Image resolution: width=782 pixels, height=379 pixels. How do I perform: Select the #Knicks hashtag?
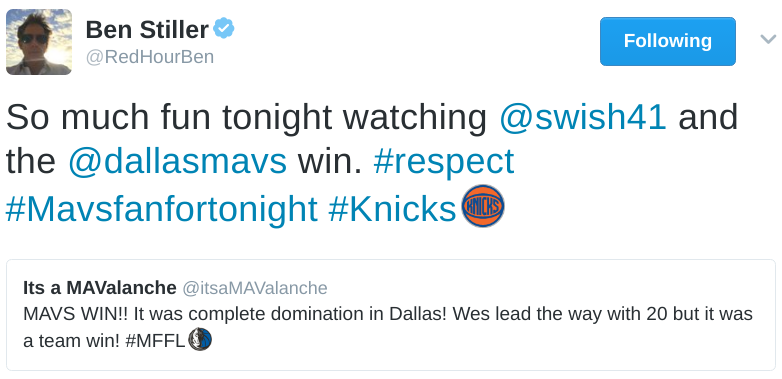392,208
